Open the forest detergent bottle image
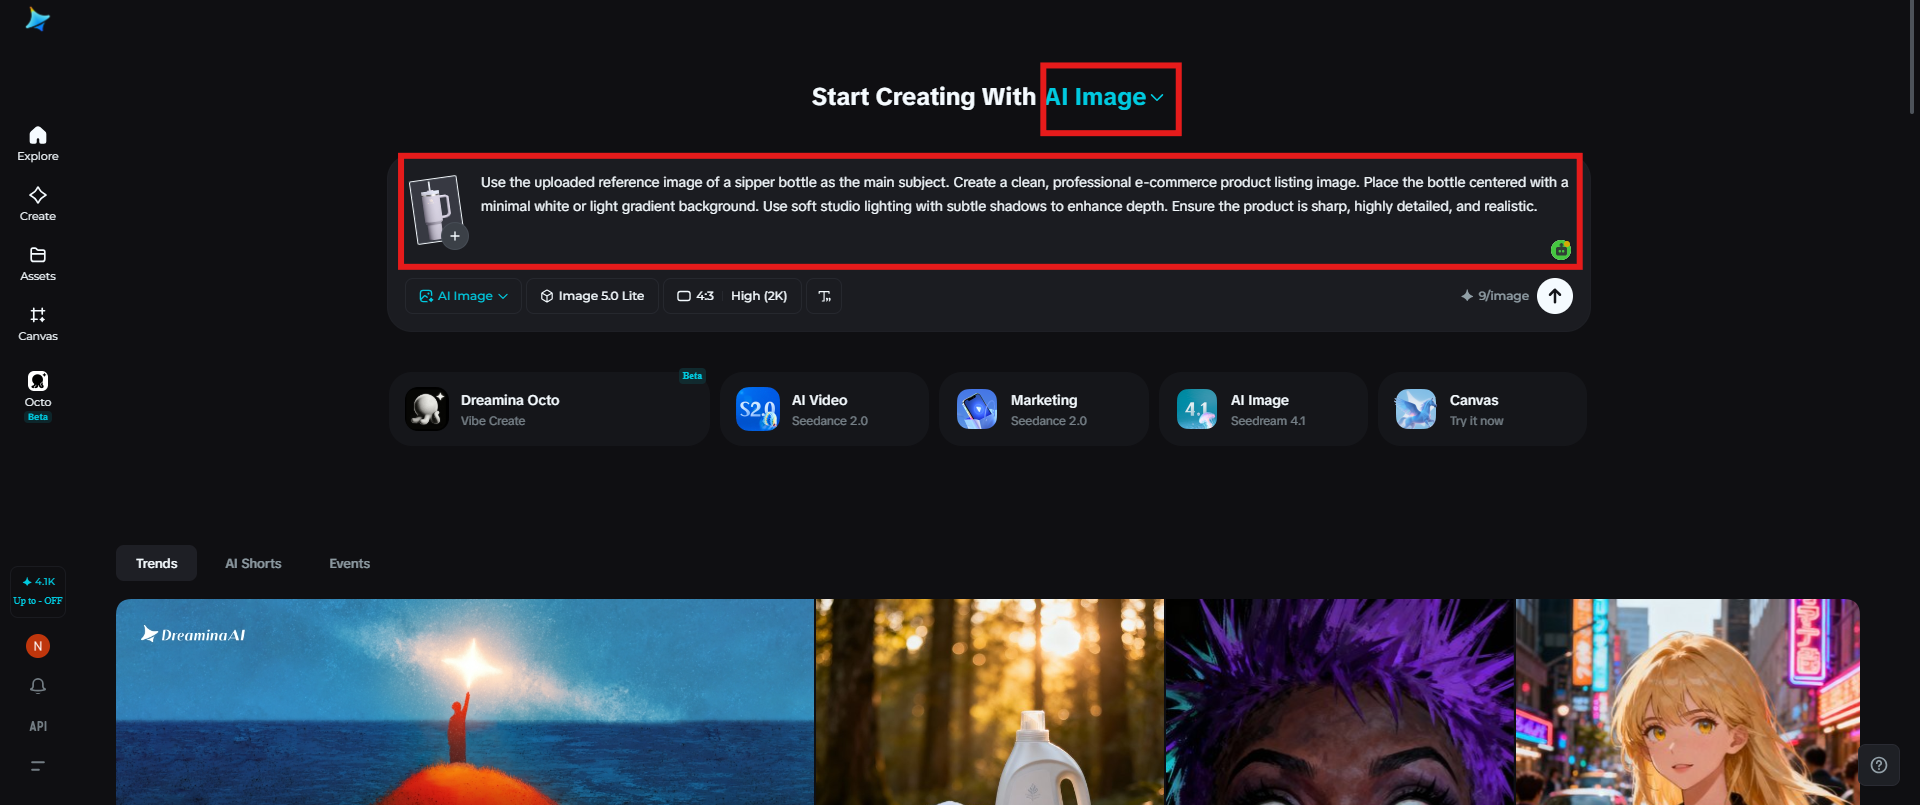This screenshot has height=805, width=1920. pos(990,702)
